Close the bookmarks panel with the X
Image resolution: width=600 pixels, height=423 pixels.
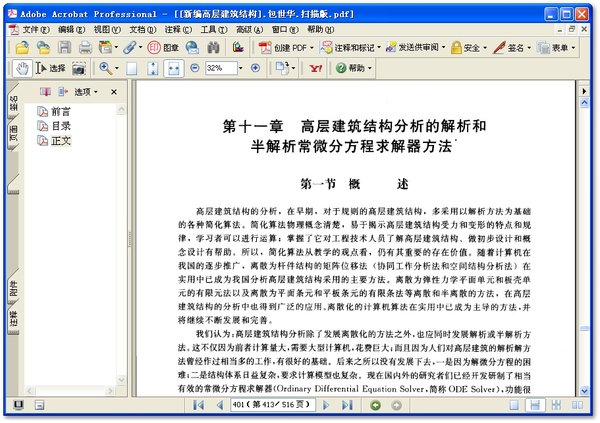[114, 92]
